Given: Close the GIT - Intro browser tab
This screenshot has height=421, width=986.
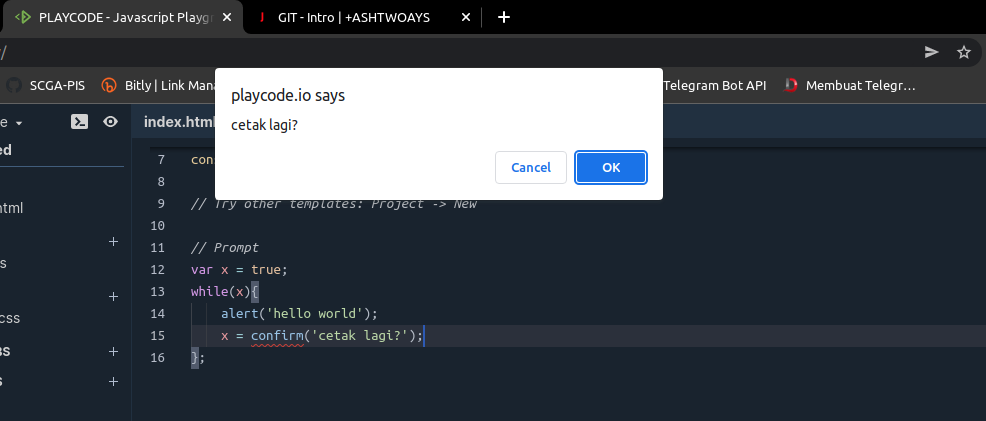Looking at the screenshot, I should (466, 18).
